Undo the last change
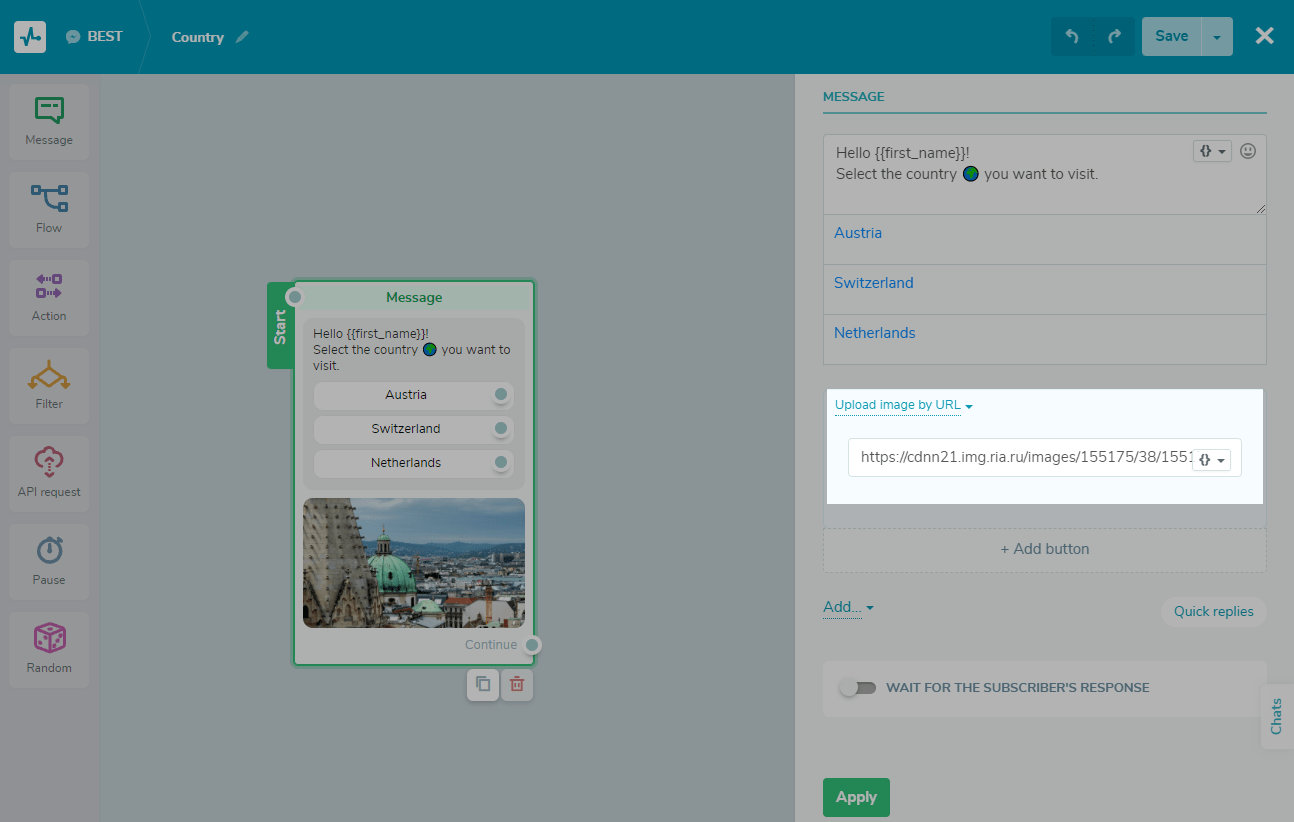The height and width of the screenshot is (822, 1294). (x=1072, y=36)
